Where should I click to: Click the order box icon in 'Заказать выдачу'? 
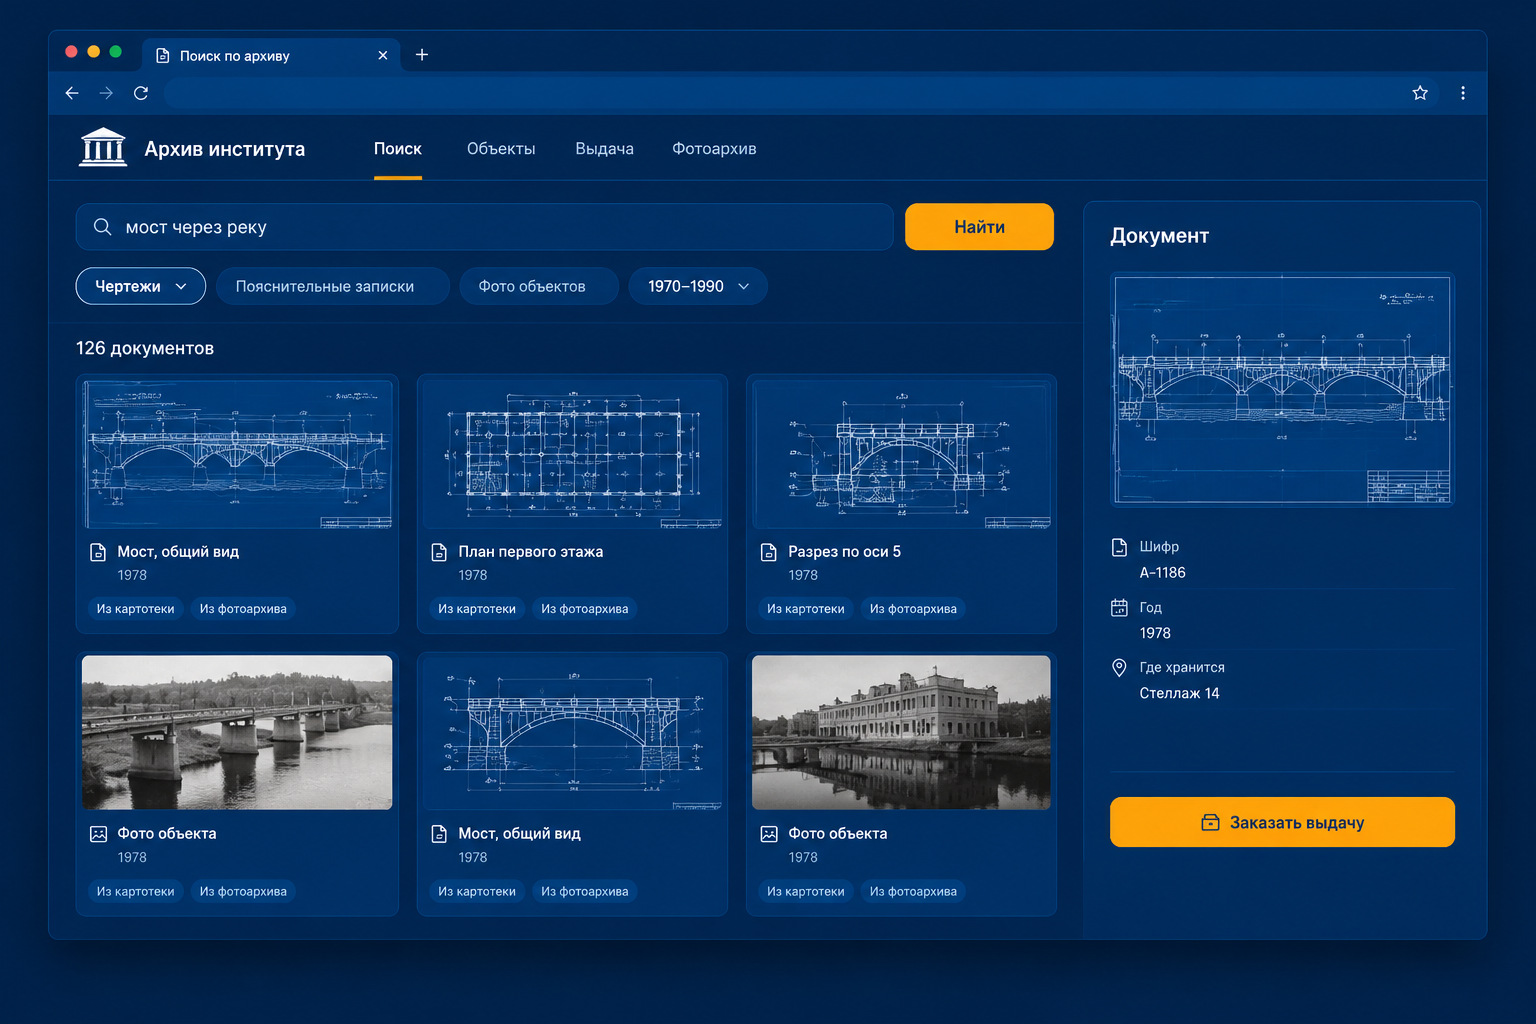coord(1210,822)
